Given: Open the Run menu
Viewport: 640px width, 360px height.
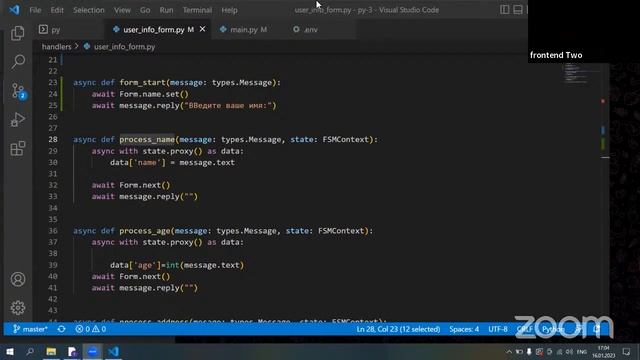Looking at the screenshot, I should (166, 10).
